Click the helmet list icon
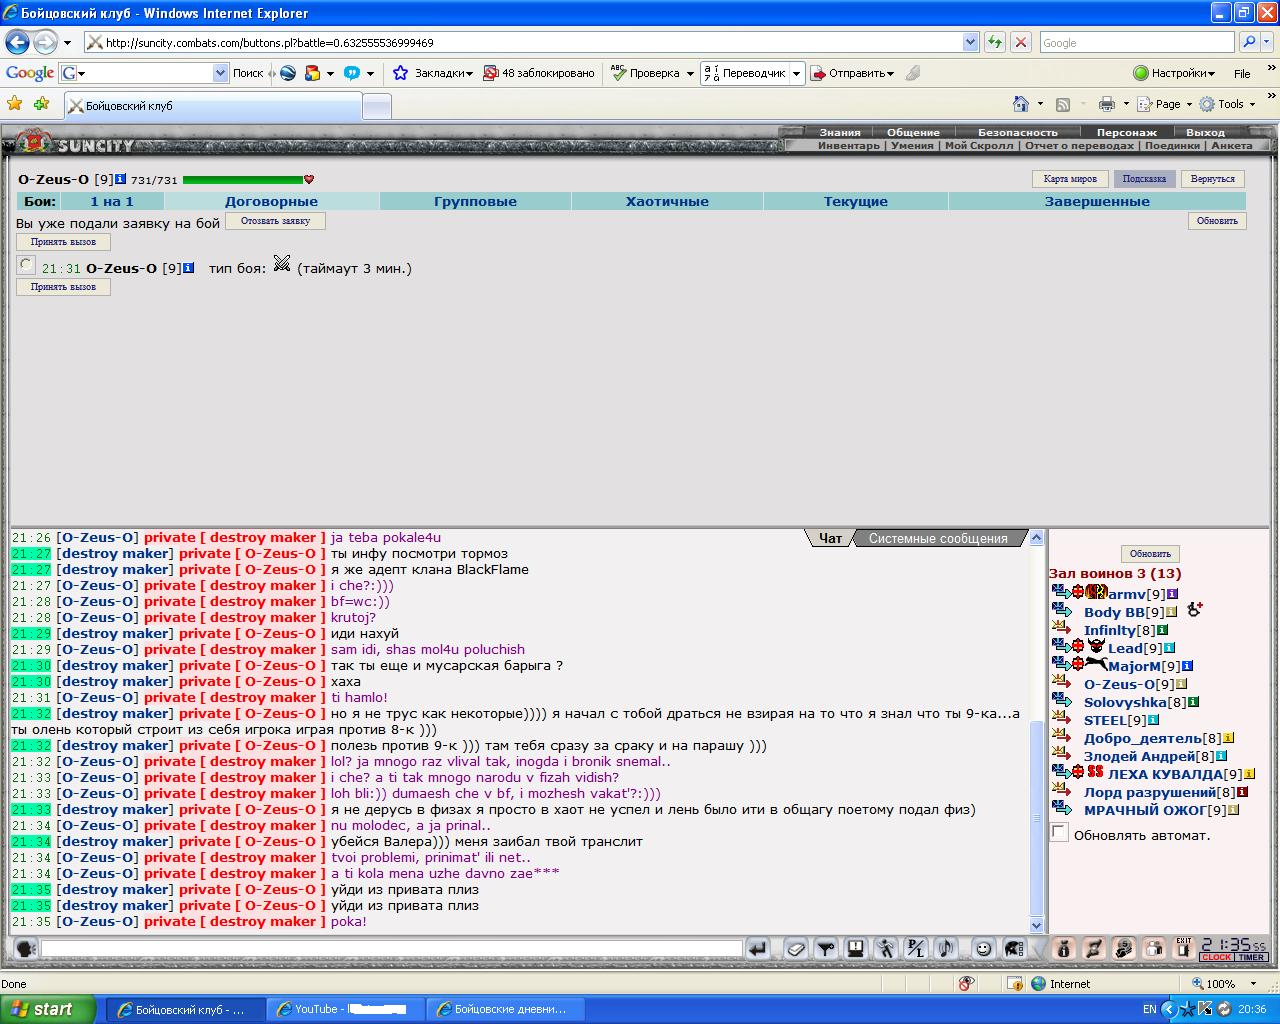1280x1024 pixels. 1014,948
